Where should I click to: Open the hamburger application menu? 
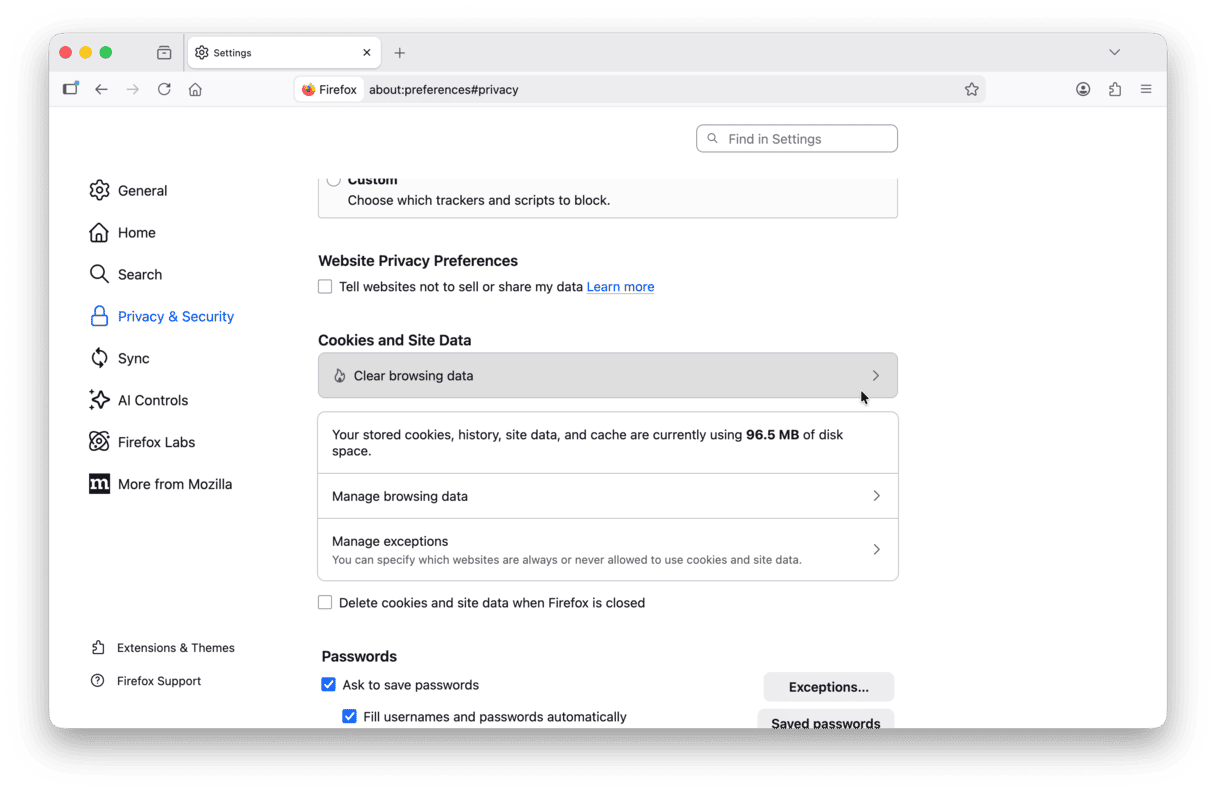pyautogui.click(x=1146, y=89)
